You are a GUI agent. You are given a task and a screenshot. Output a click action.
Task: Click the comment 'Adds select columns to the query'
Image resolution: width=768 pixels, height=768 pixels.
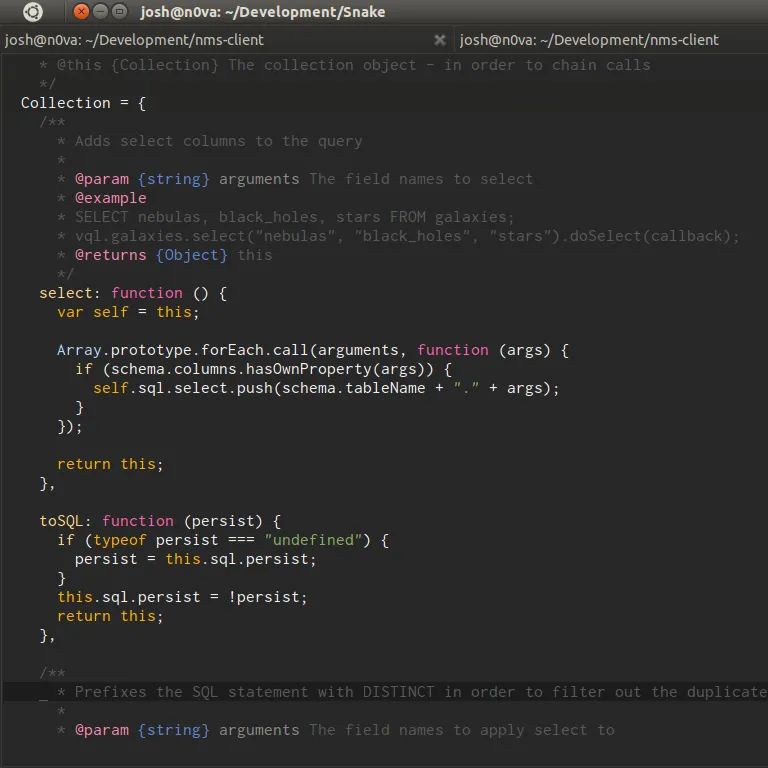tap(218, 141)
